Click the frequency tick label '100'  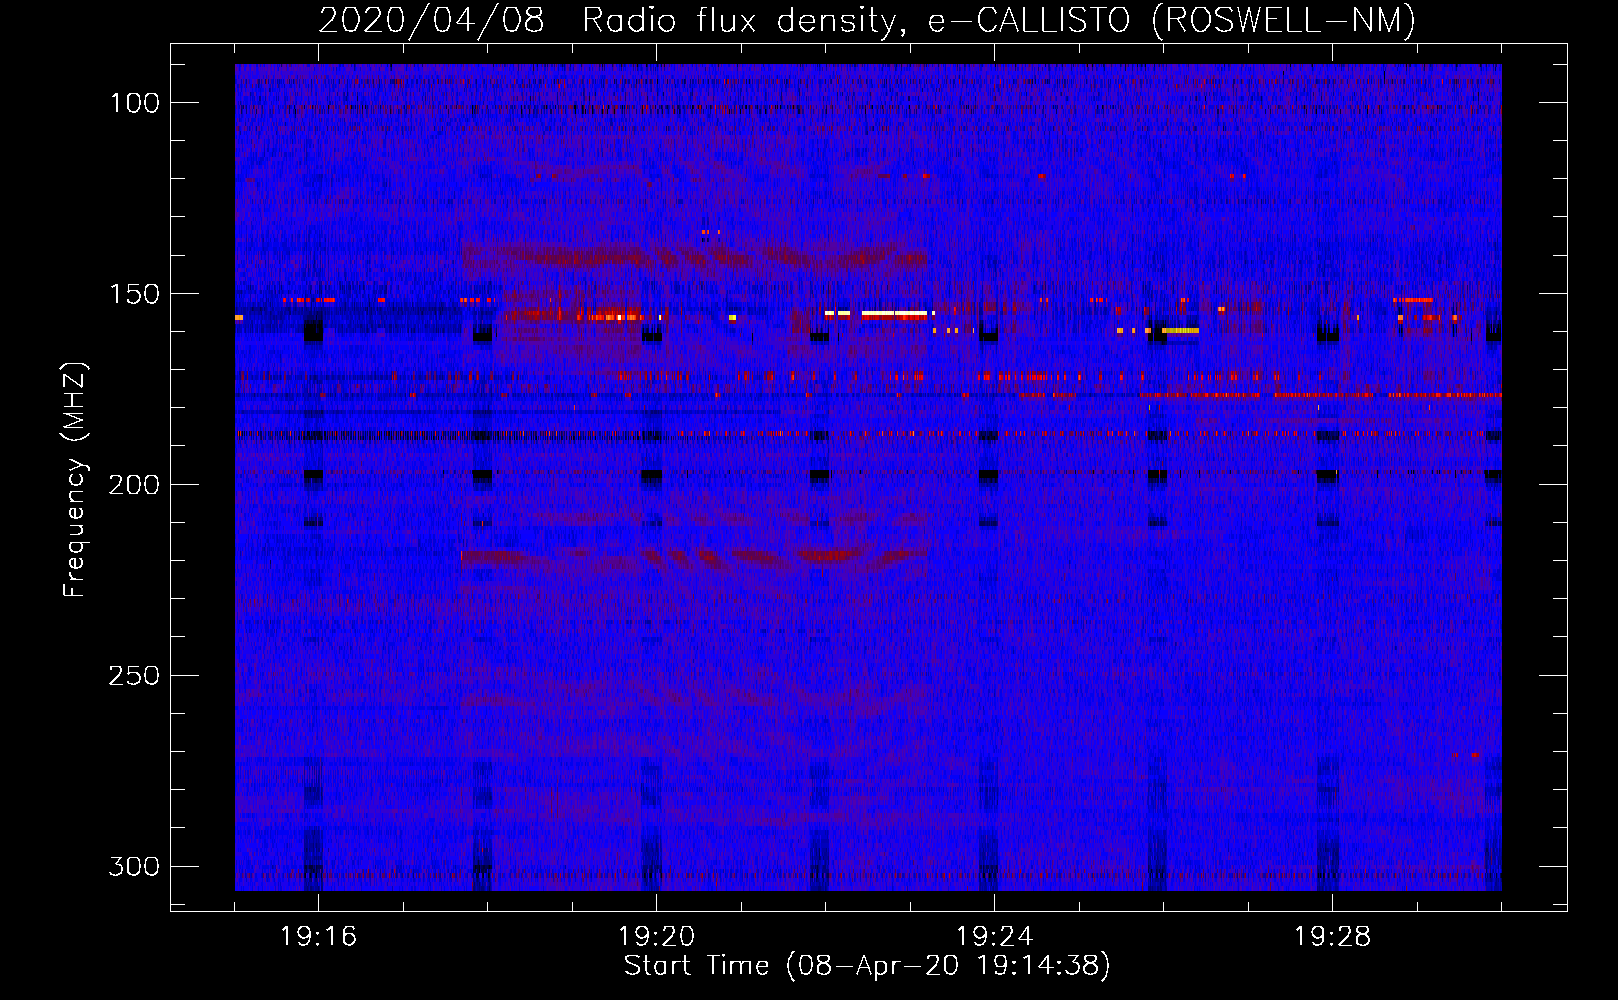[x=134, y=103]
